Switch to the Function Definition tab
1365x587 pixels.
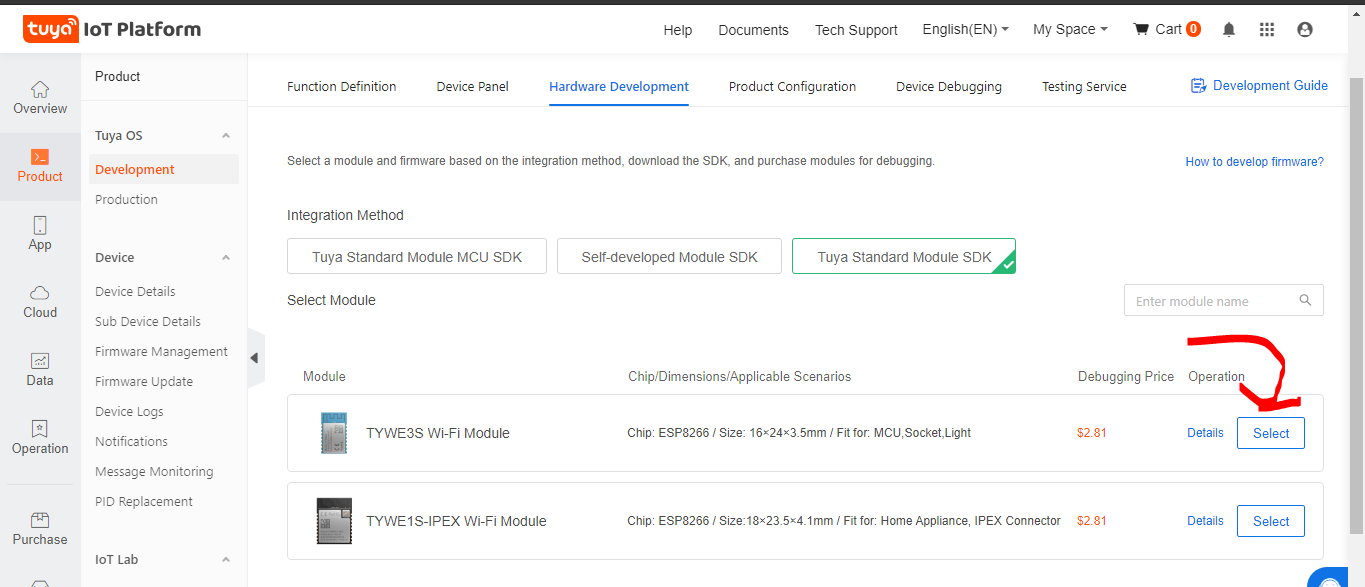pyautogui.click(x=341, y=87)
